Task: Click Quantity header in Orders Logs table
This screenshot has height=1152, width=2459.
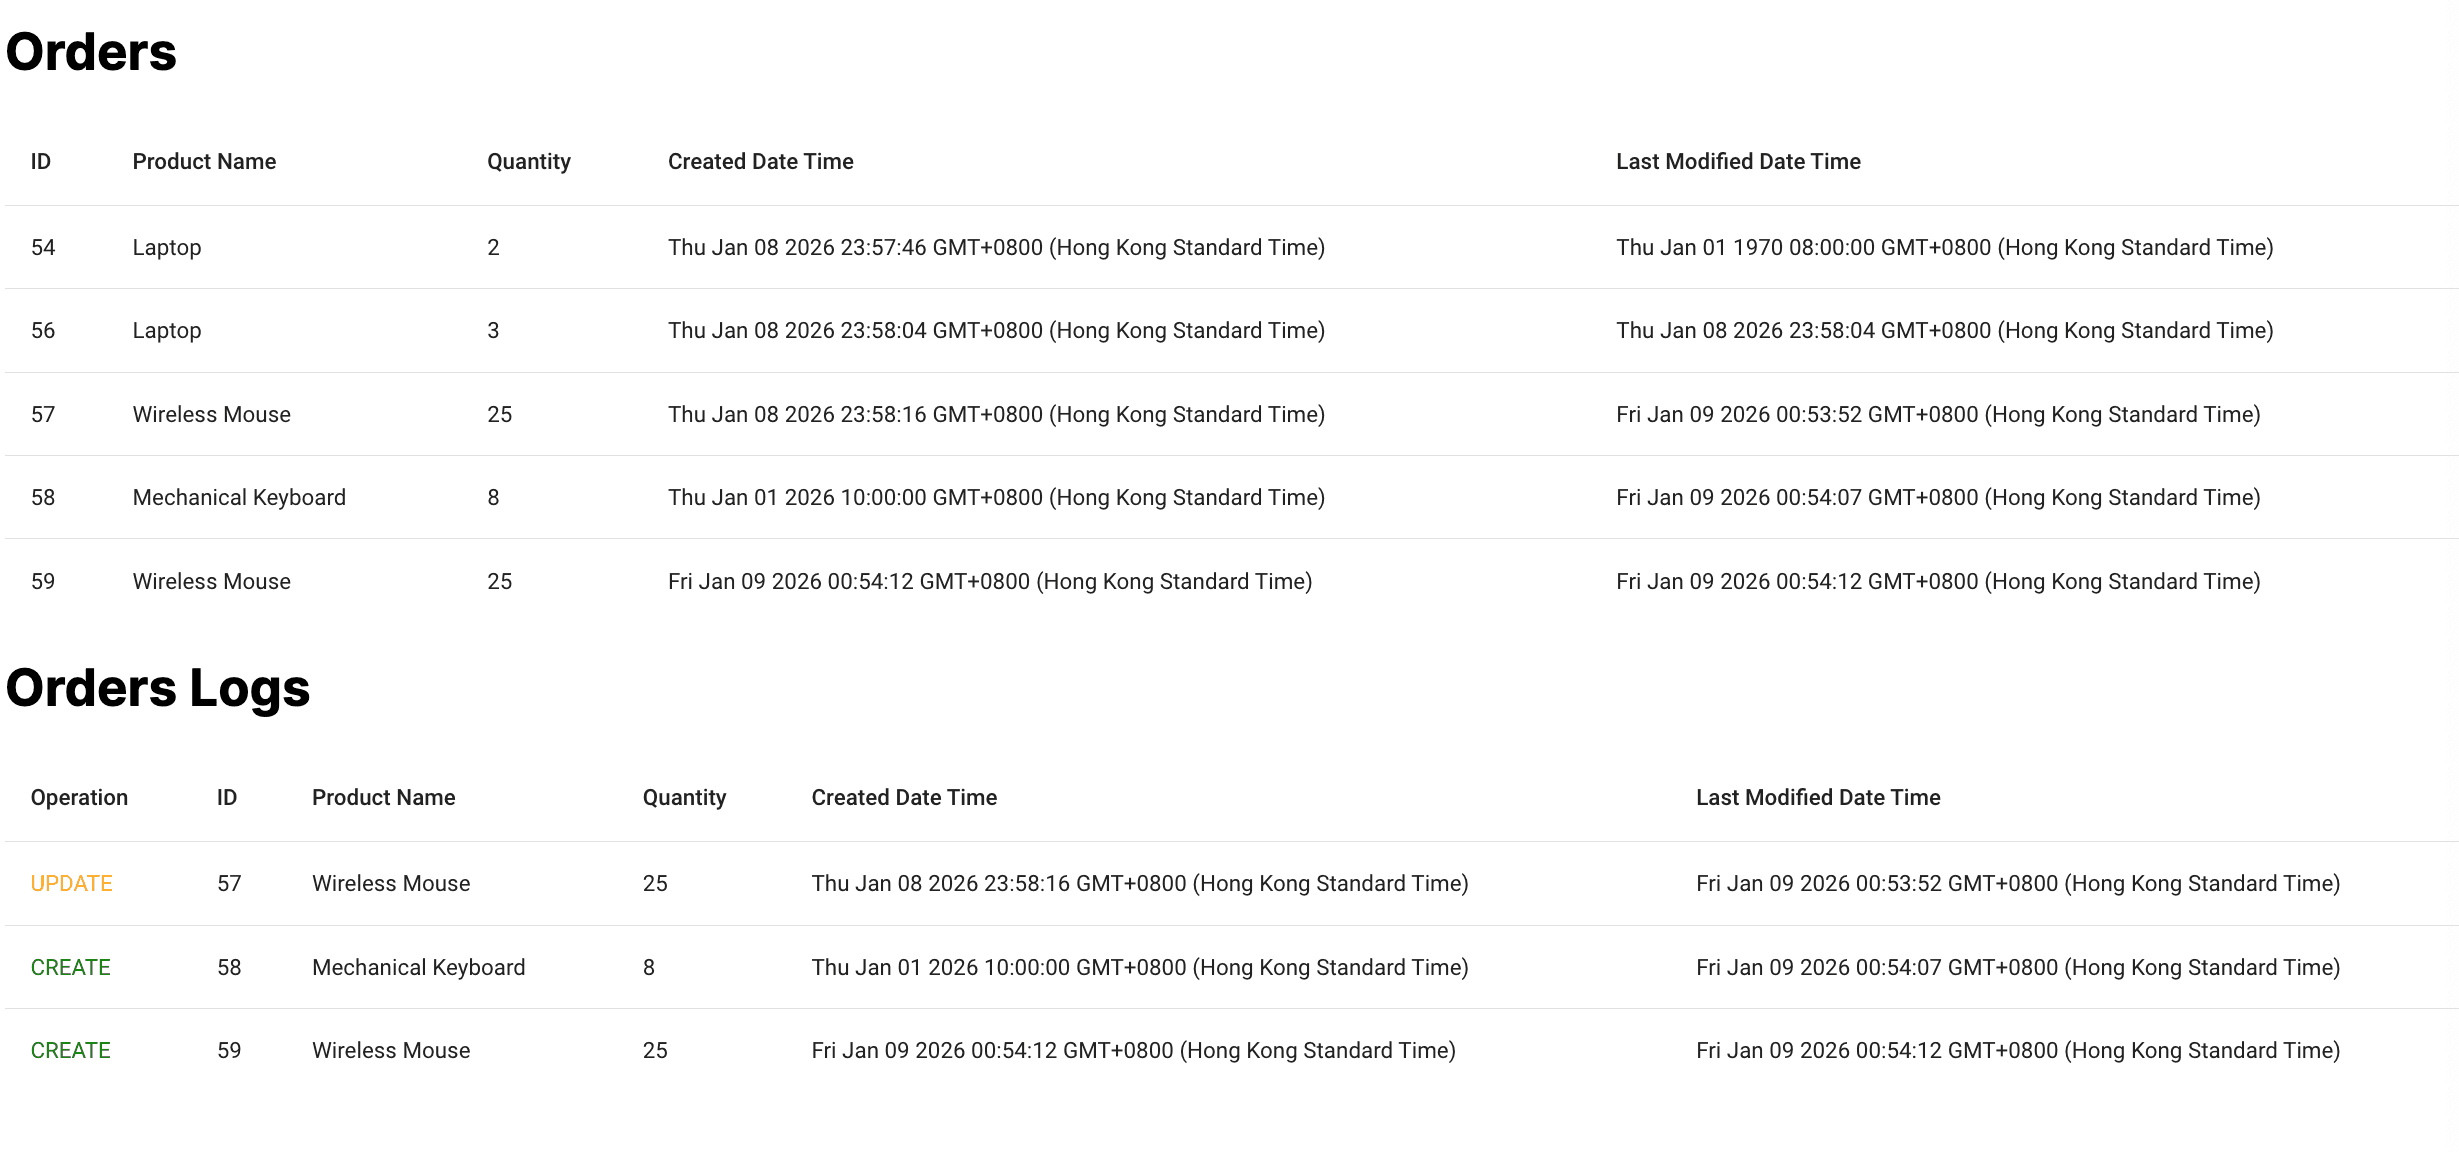Action: [x=684, y=798]
